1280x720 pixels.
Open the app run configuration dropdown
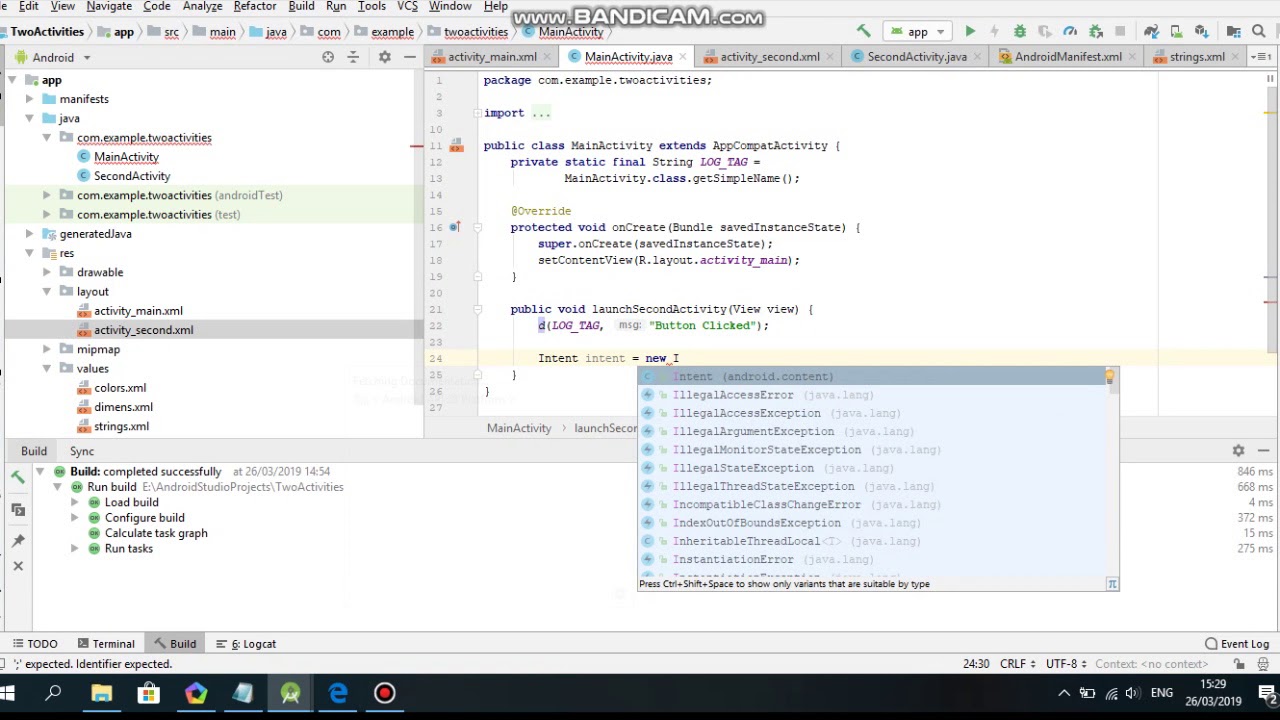[918, 31]
